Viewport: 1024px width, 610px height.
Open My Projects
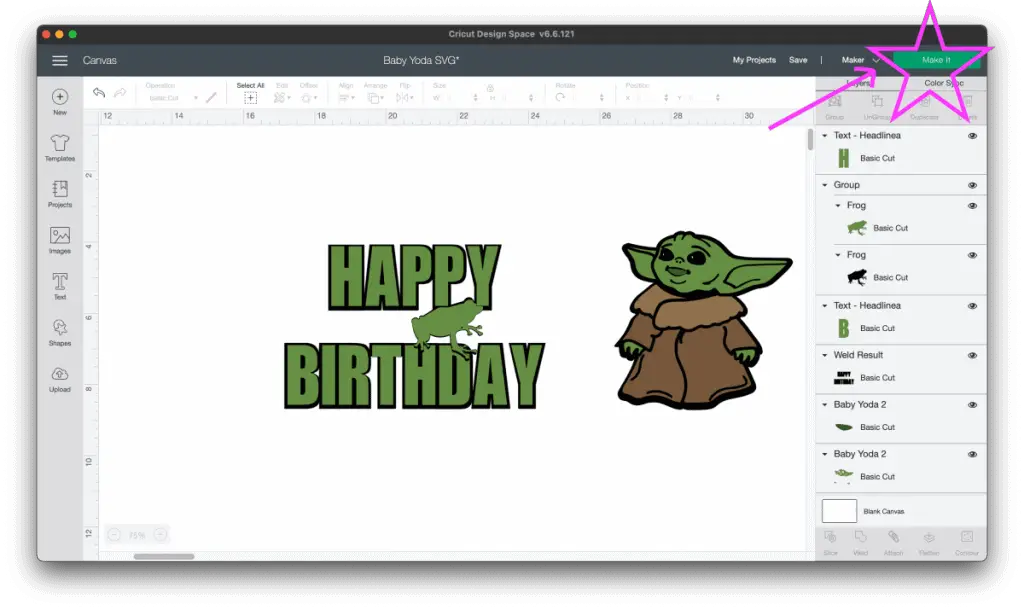[x=754, y=59]
